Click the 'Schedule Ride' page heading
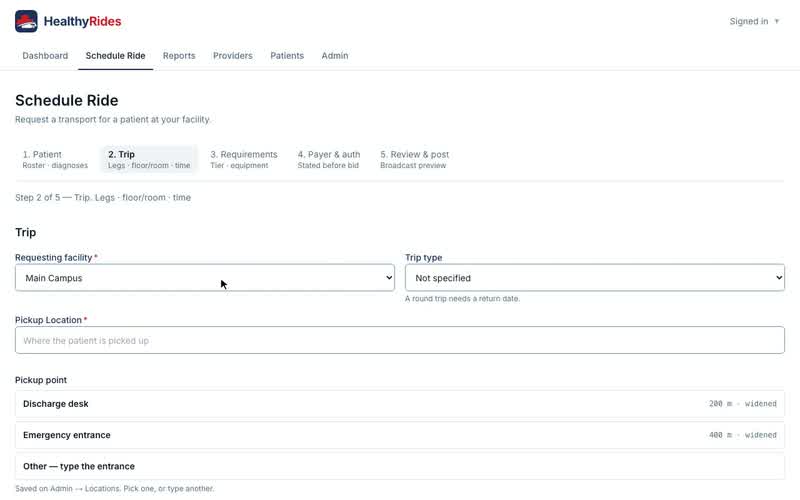The width and height of the screenshot is (800, 500). [66, 101]
